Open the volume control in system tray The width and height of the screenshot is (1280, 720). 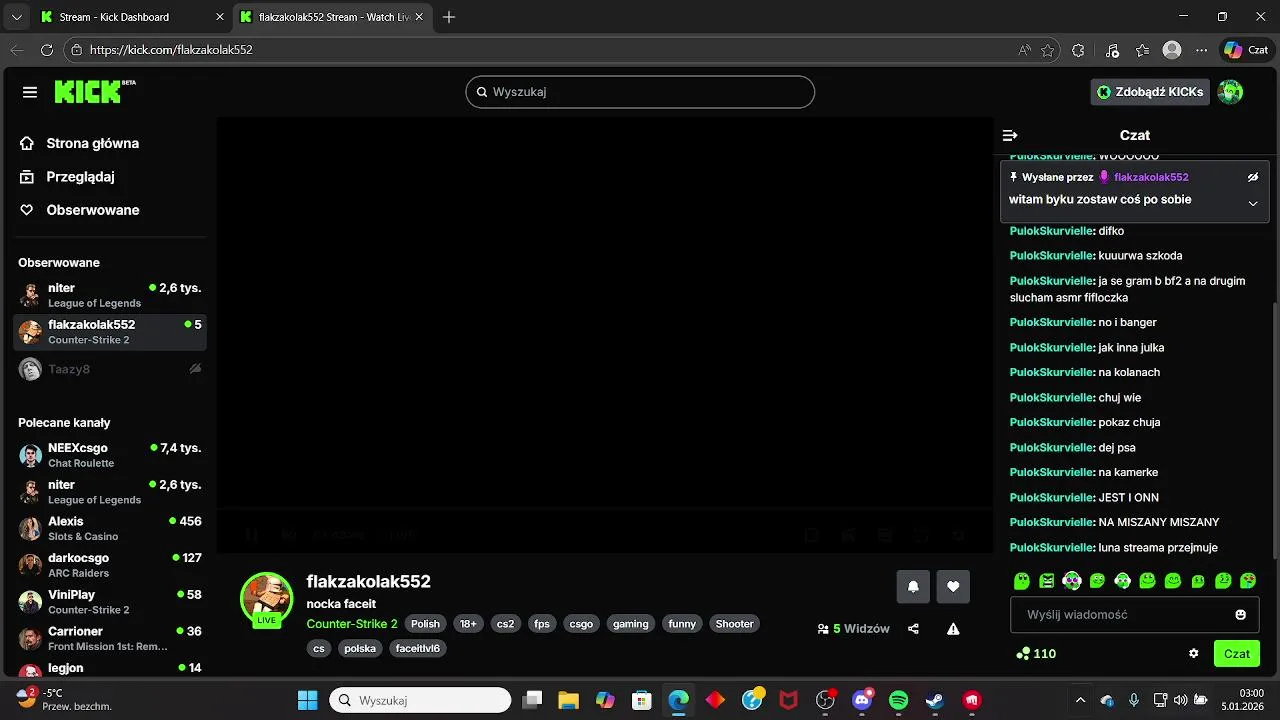click(x=1181, y=700)
